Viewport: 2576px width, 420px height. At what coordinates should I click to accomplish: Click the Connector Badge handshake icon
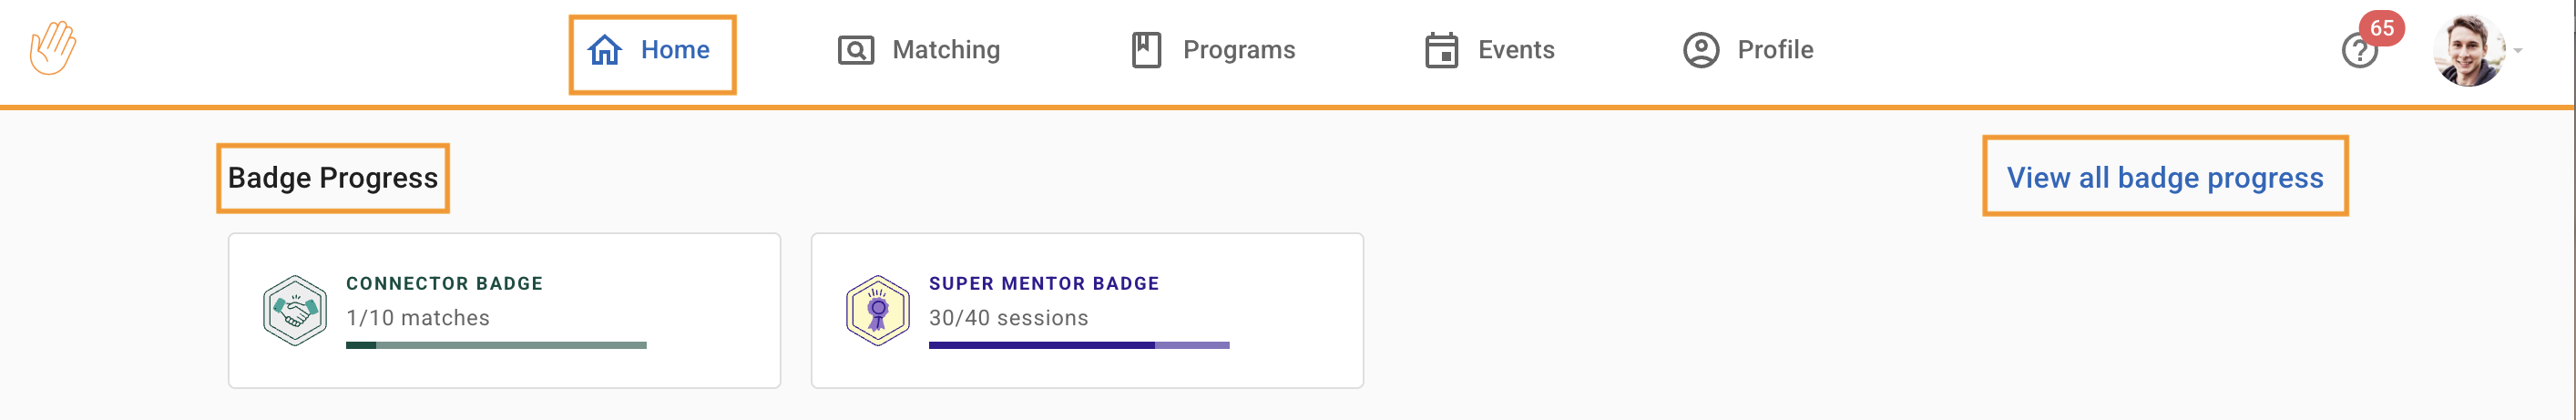pyautogui.click(x=294, y=311)
